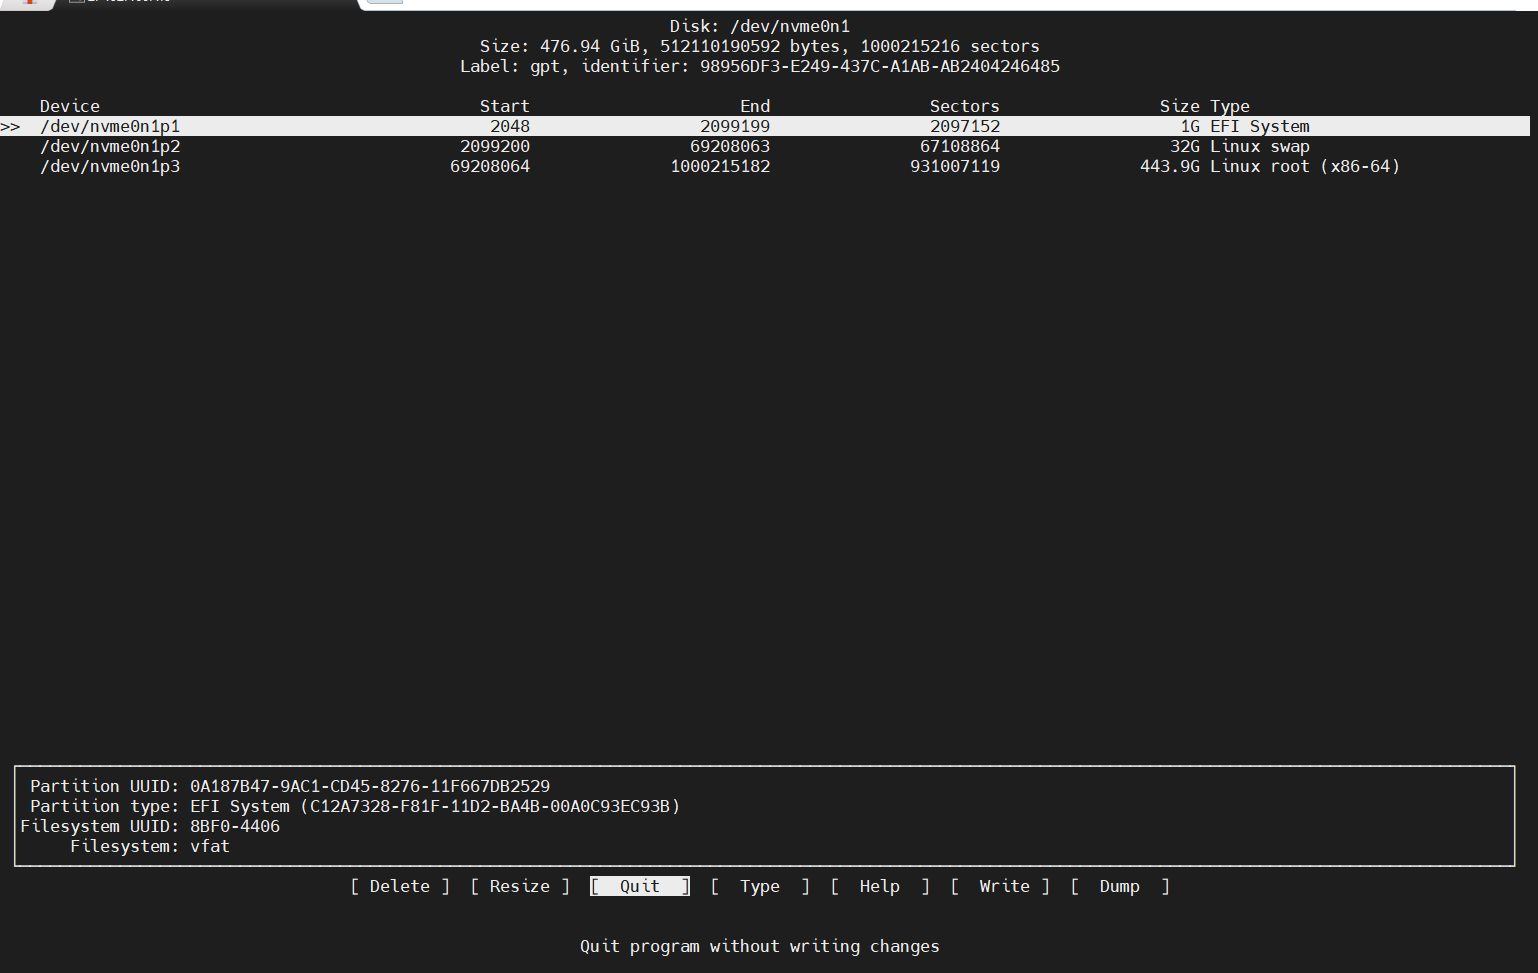
Task: Select the Dump option
Action: (x=1120, y=886)
